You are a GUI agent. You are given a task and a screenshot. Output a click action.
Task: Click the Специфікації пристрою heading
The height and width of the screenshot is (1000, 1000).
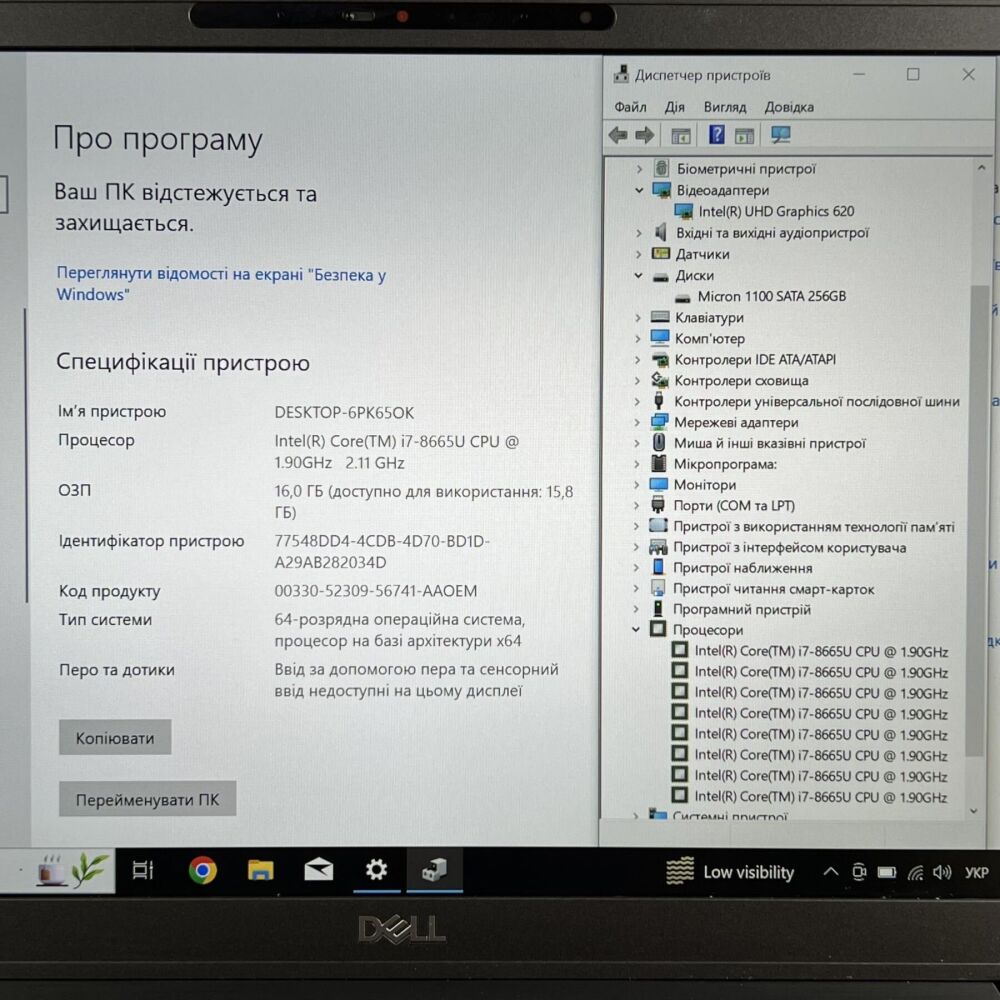183,362
